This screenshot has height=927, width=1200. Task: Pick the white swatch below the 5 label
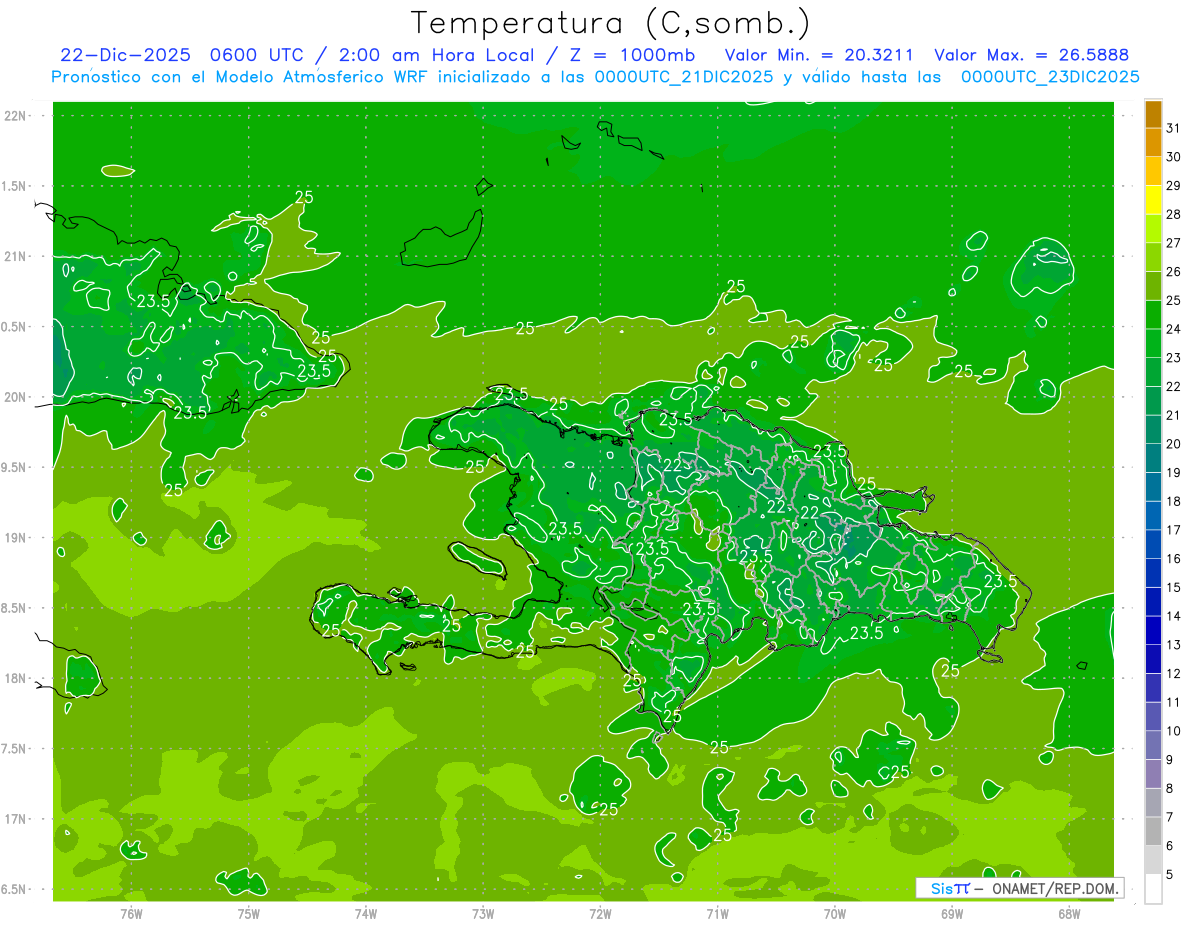[x=1153, y=888]
